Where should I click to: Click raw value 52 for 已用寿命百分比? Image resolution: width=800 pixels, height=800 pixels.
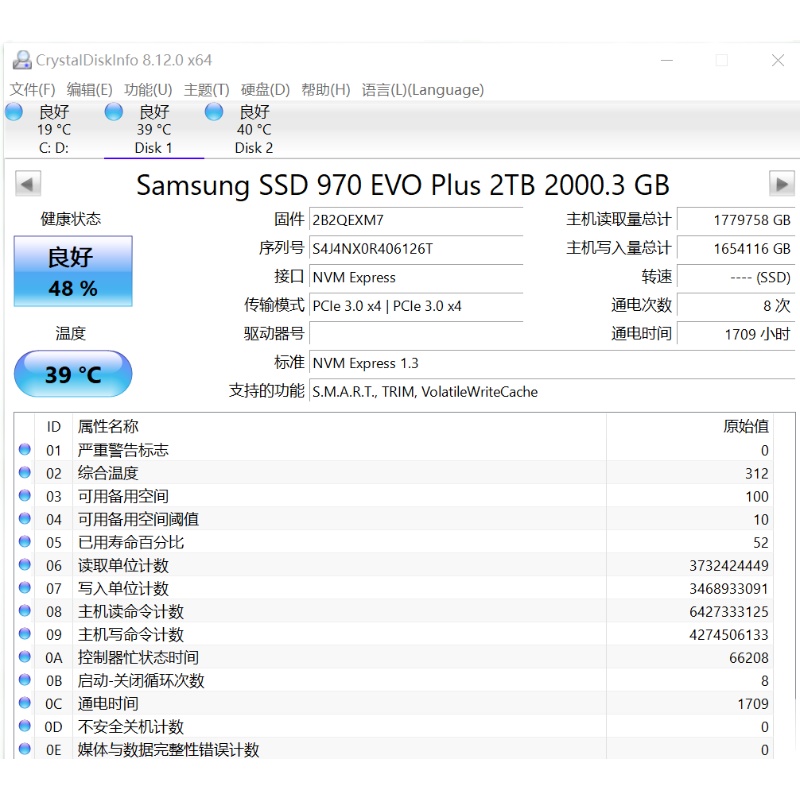(x=761, y=542)
